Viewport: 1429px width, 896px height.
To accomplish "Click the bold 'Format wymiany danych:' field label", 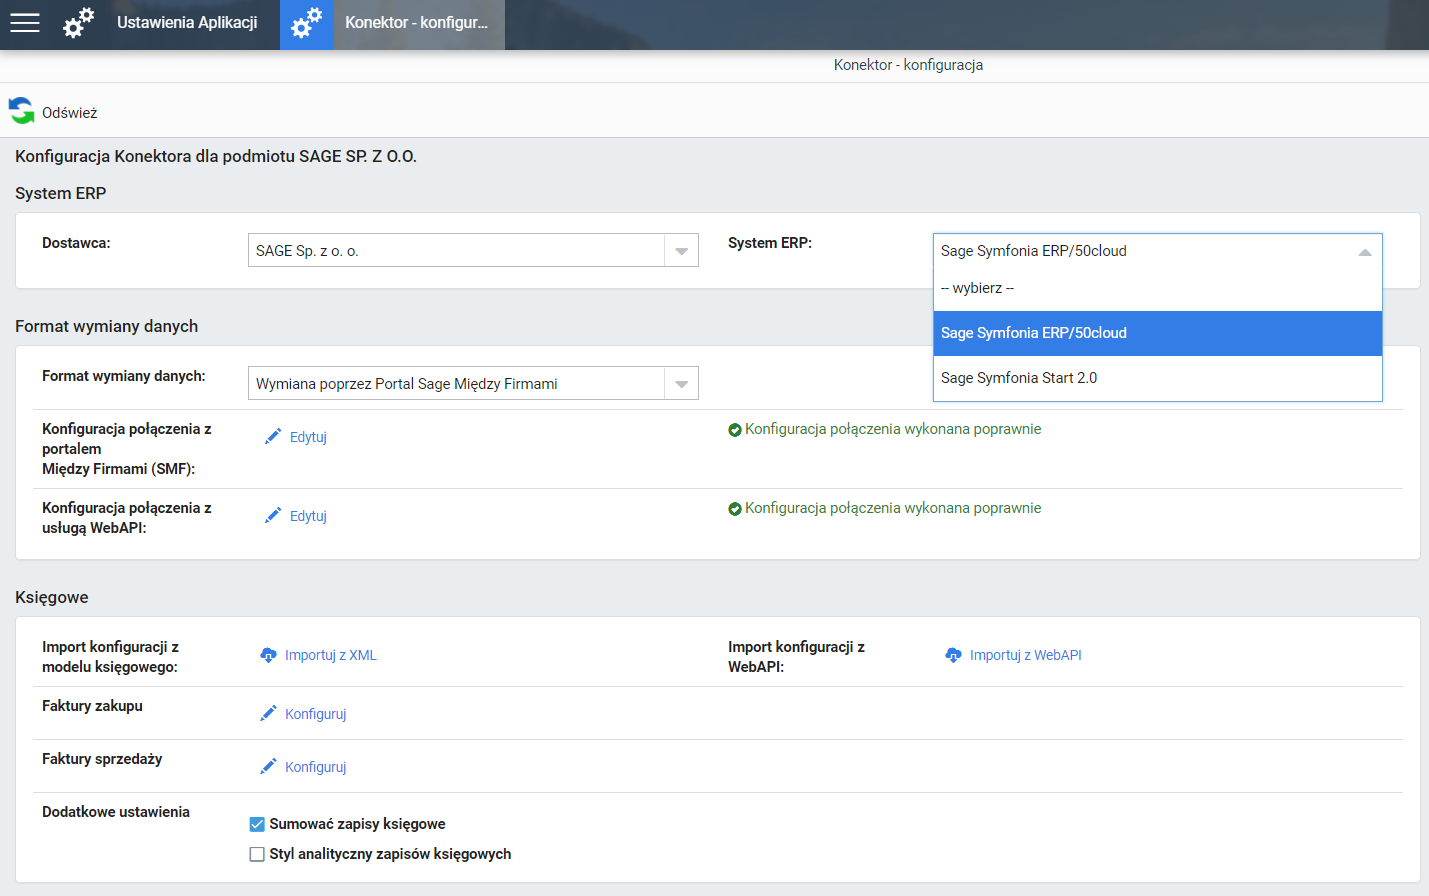I will [x=124, y=376].
